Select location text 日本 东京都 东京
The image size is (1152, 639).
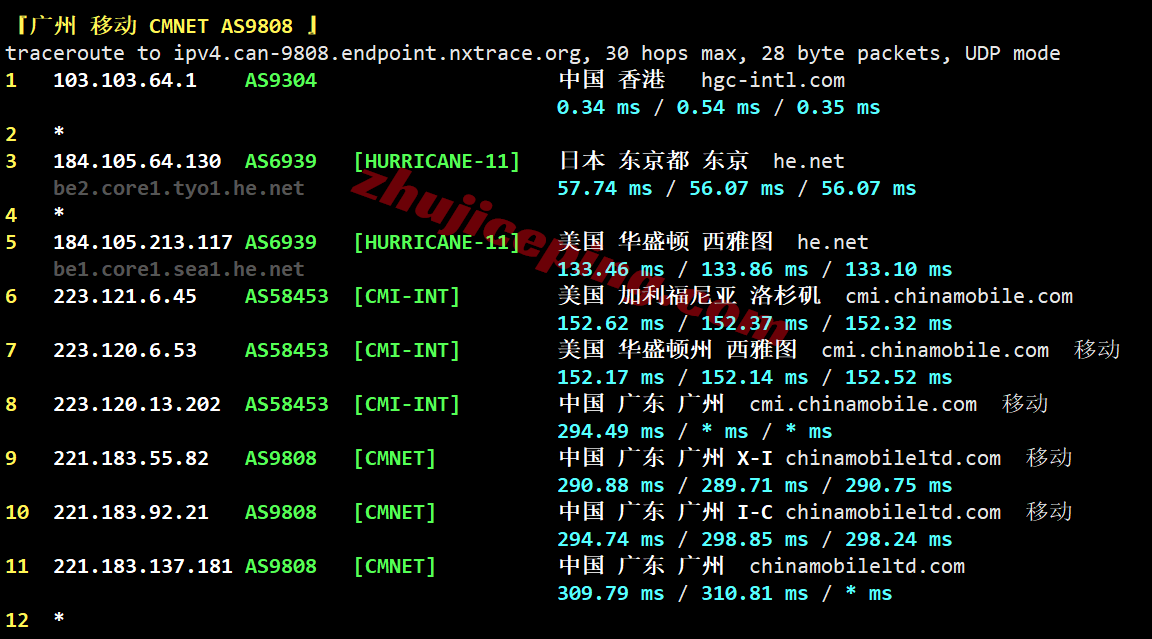click(653, 161)
